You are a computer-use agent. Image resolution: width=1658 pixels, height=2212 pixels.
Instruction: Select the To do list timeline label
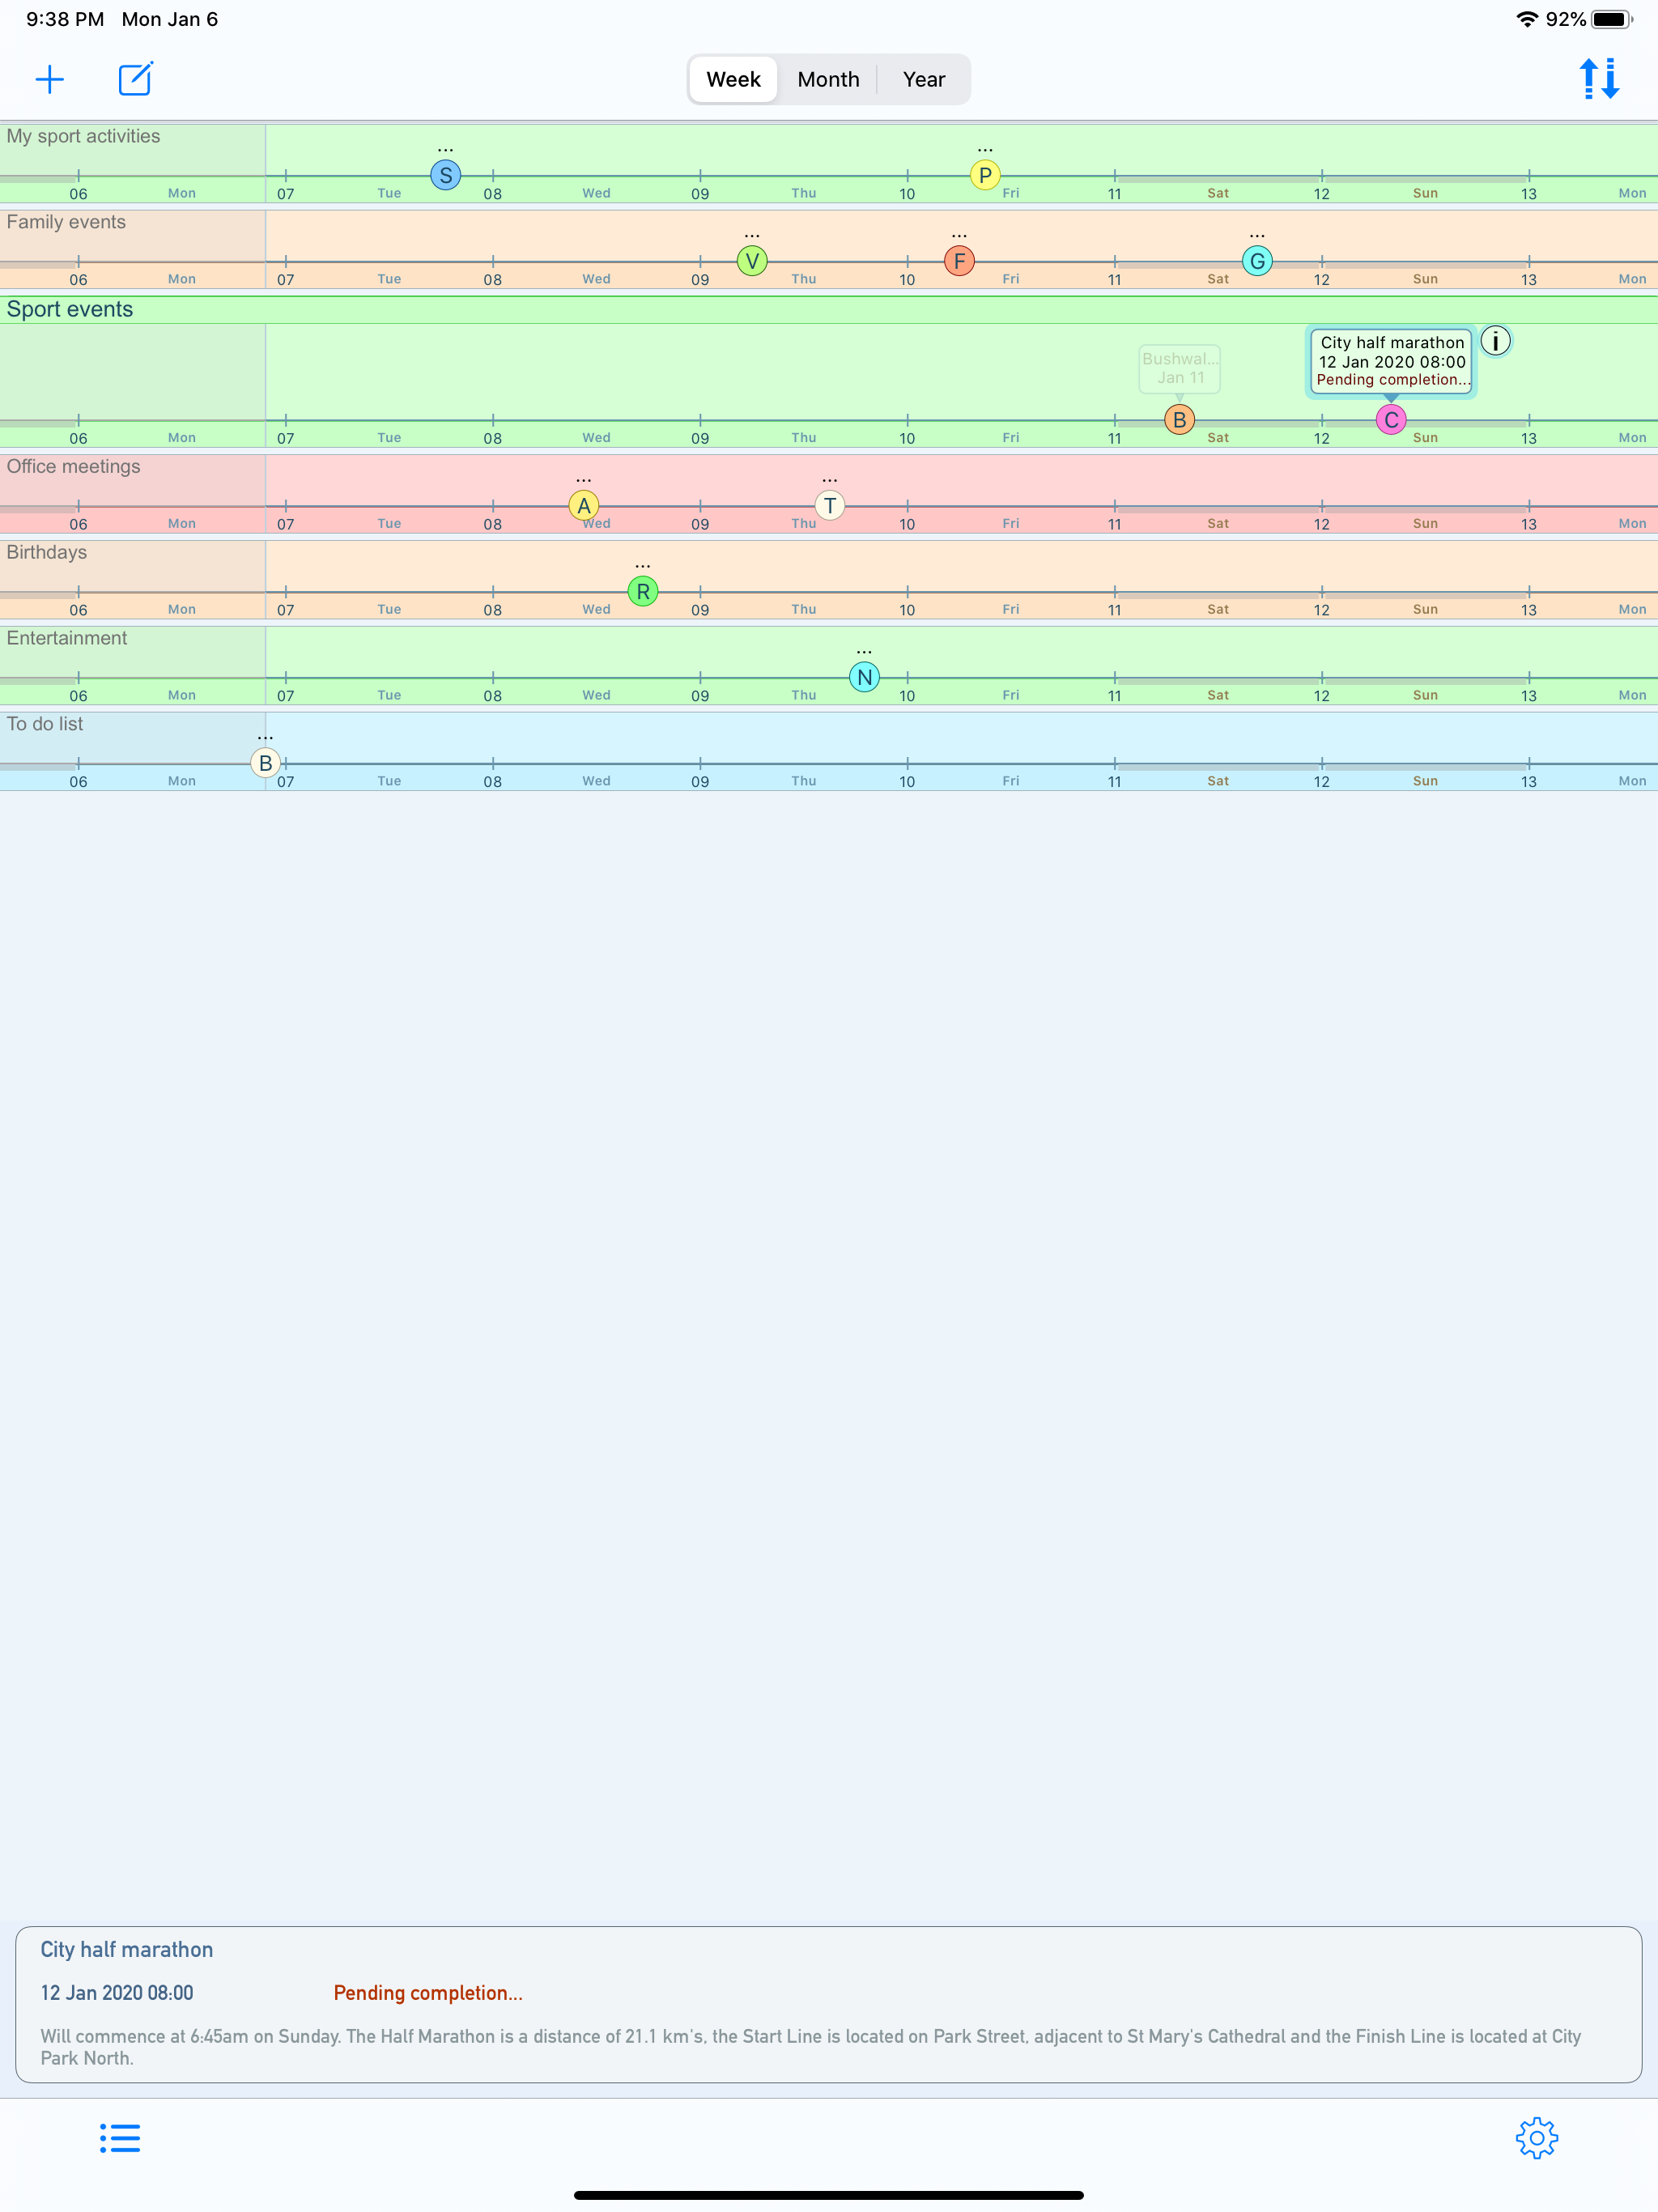44,724
